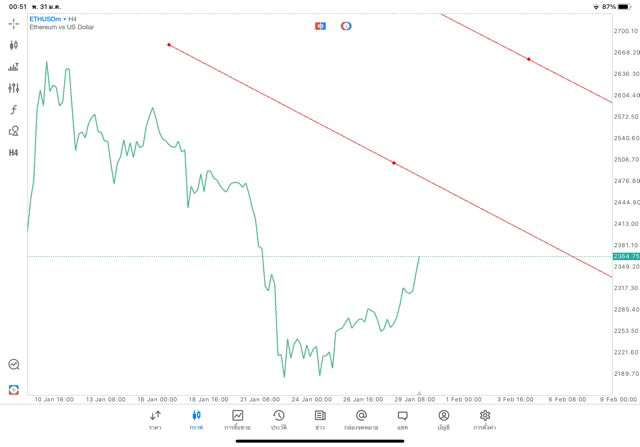Open the การซื้อขาย trade tab

point(237,419)
